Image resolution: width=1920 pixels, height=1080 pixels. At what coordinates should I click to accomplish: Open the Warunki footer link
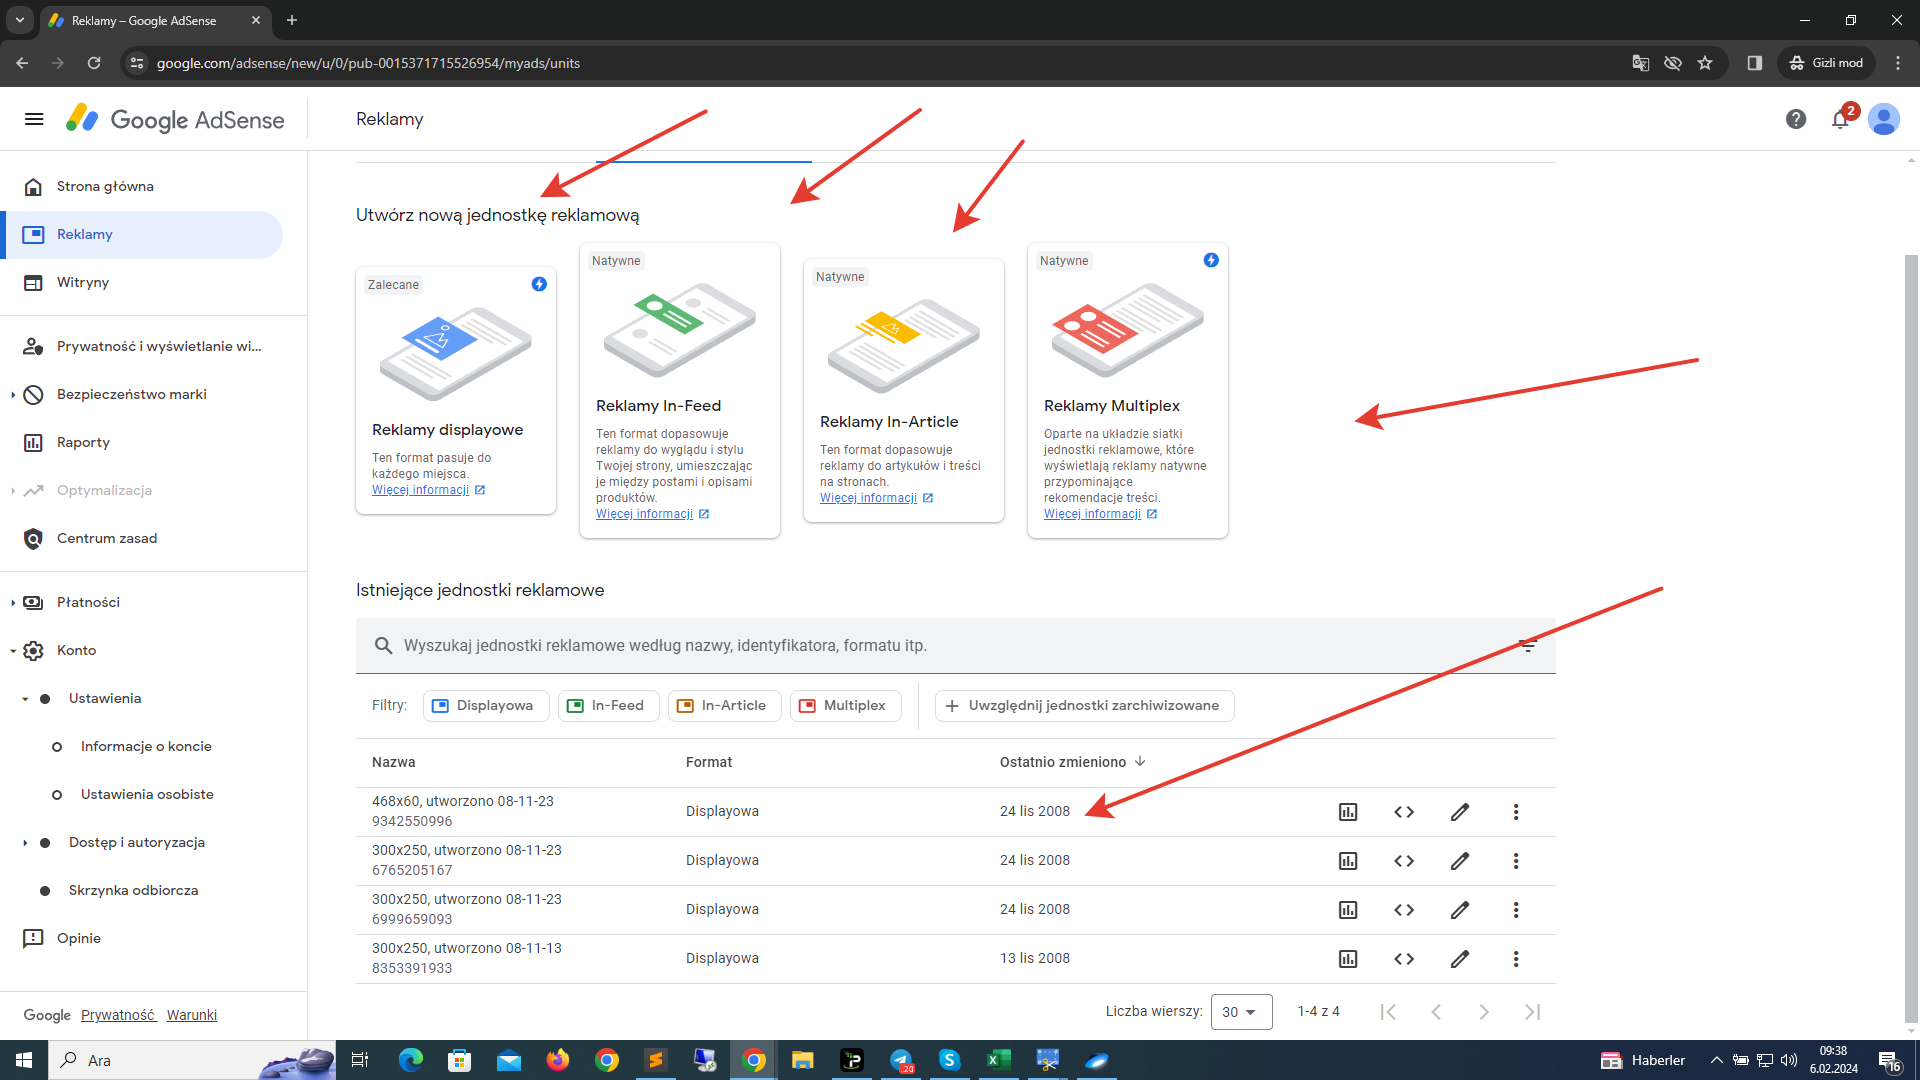[192, 1015]
